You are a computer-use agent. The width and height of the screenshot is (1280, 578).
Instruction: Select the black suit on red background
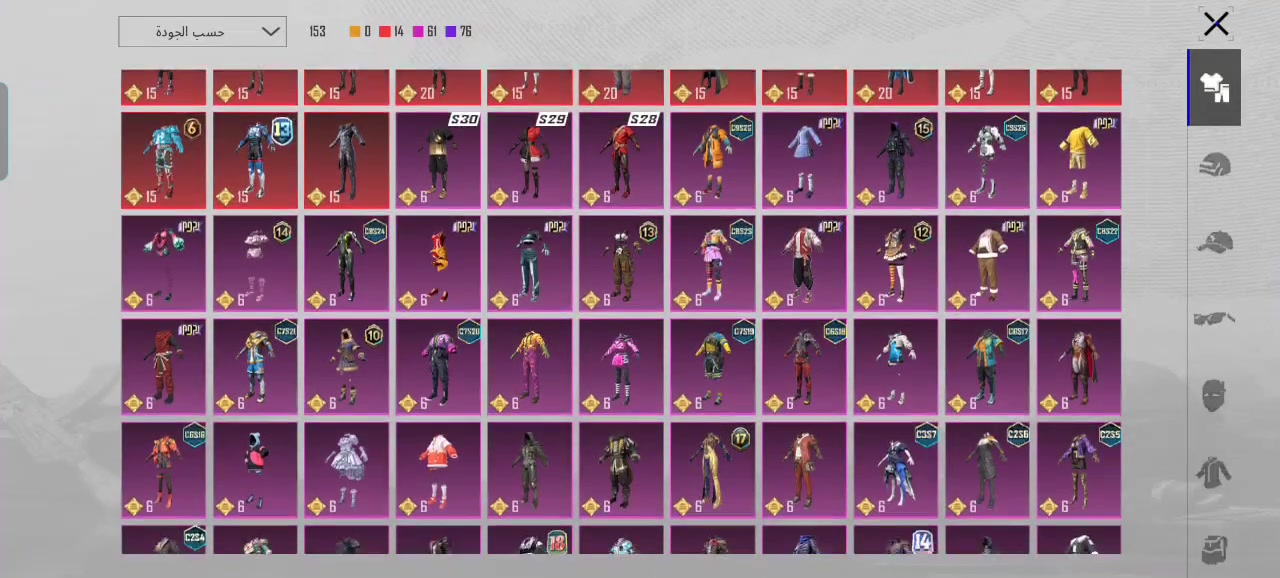coord(347,160)
